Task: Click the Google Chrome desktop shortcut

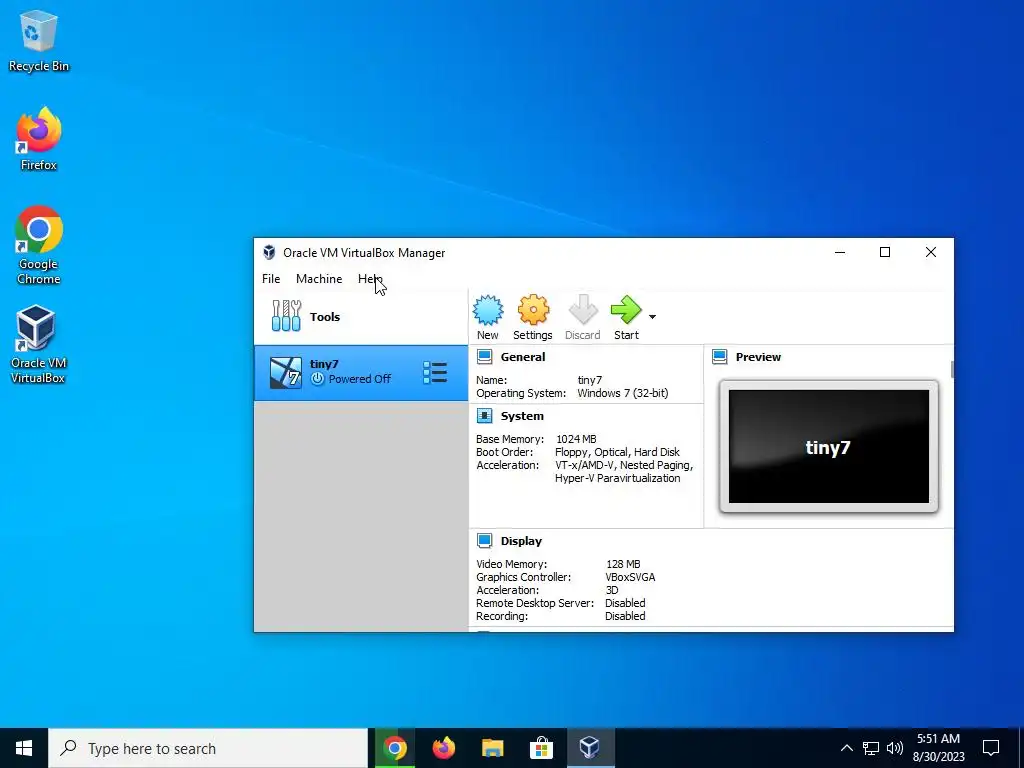Action: (x=39, y=245)
